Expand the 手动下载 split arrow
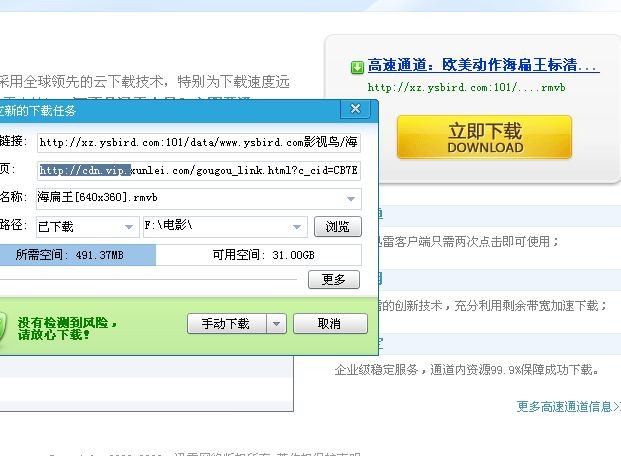The width and height of the screenshot is (621, 456). coord(276,324)
